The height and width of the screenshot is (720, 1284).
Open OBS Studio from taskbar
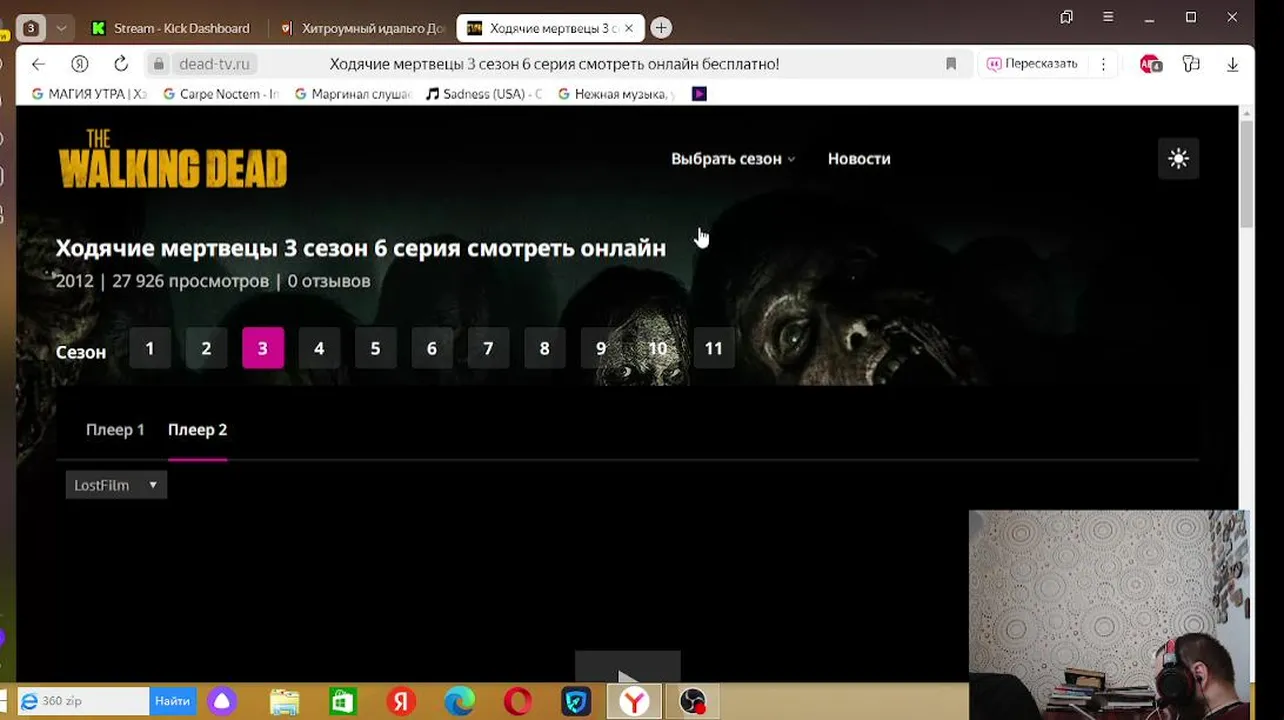pos(692,702)
